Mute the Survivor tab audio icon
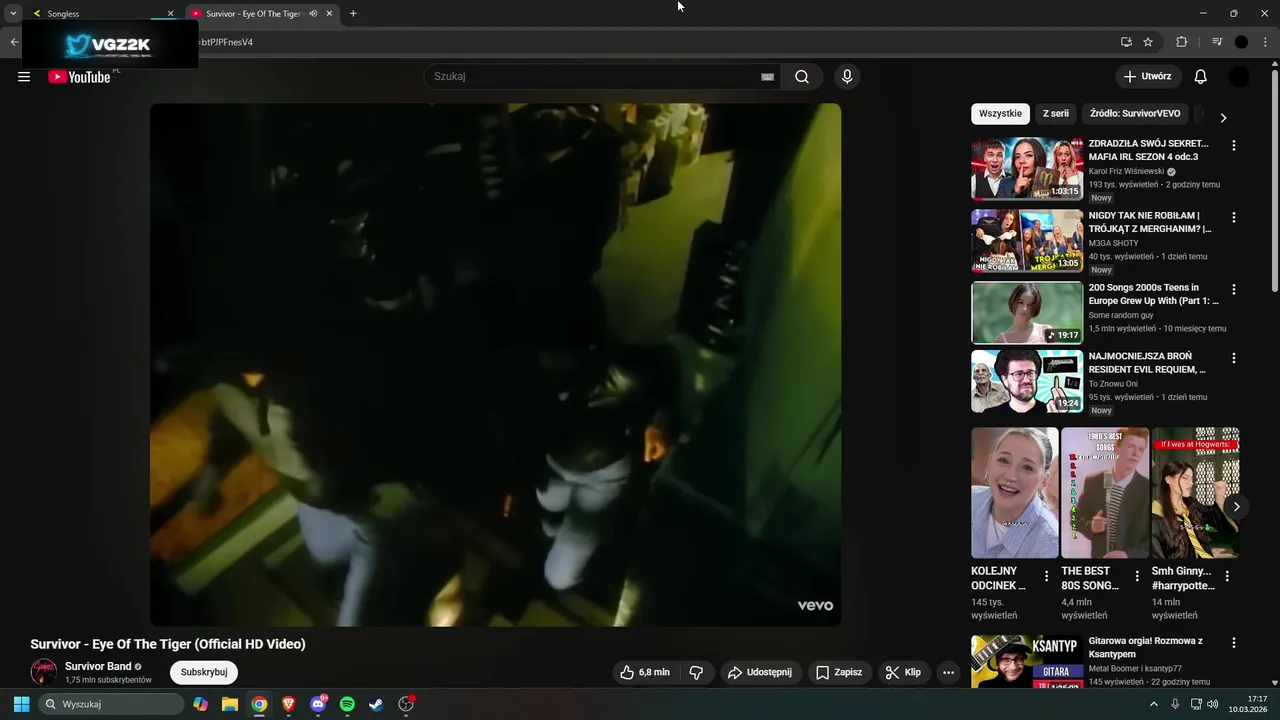The height and width of the screenshot is (720, 1280). click(313, 14)
